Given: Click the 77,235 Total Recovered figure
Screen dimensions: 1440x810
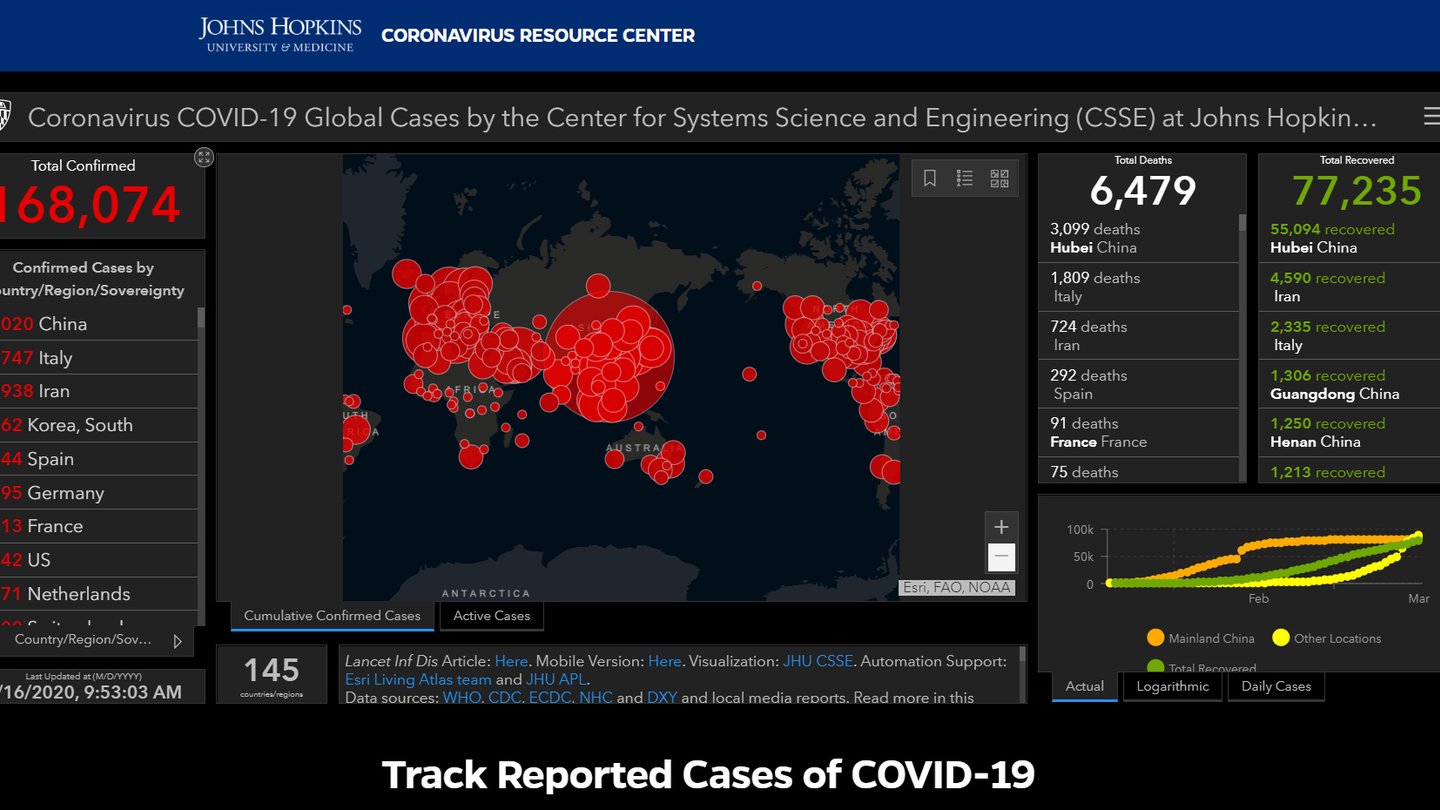Looking at the screenshot, I should point(1357,191).
